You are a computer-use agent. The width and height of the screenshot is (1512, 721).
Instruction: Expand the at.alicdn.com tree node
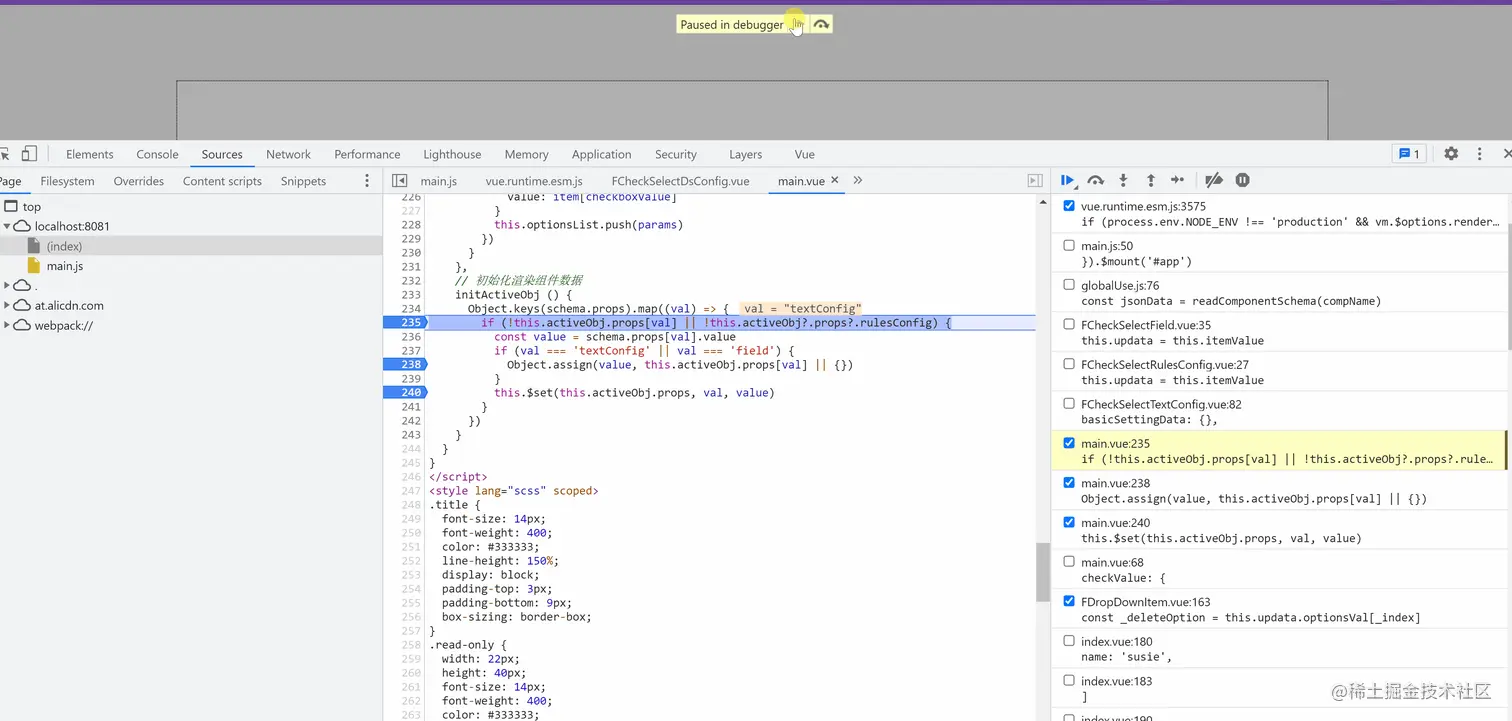click(8, 305)
